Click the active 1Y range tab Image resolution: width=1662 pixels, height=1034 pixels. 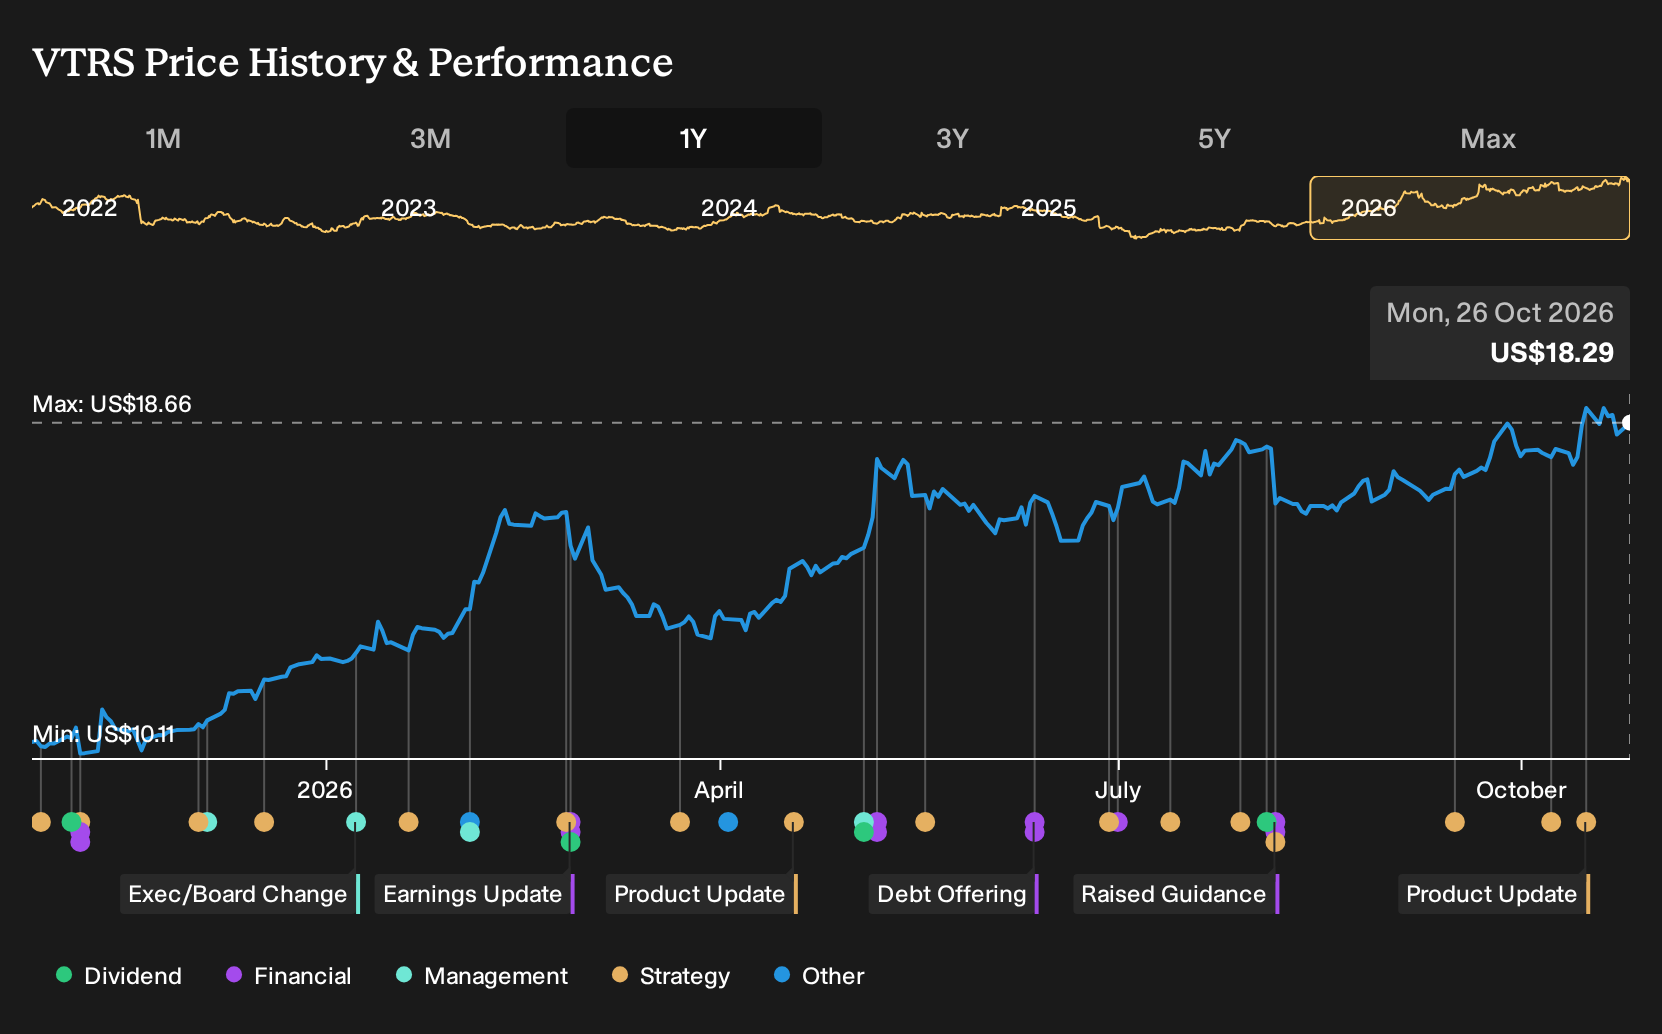pos(694,138)
